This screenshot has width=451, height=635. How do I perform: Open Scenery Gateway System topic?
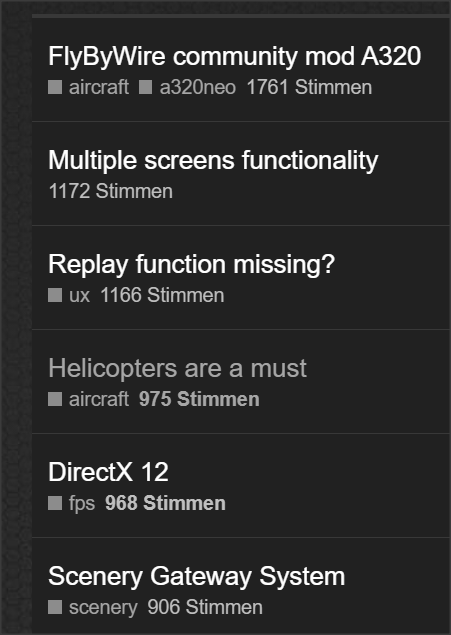pos(196,576)
